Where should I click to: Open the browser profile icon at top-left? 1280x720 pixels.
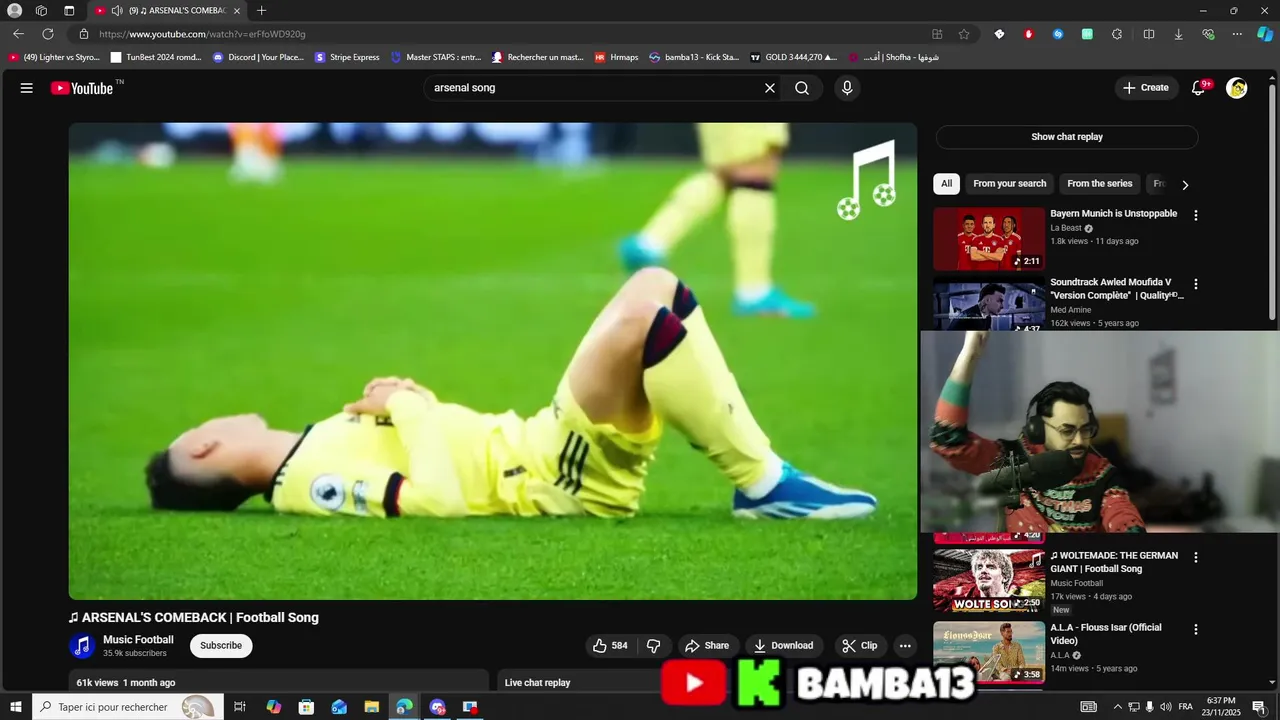point(14,11)
